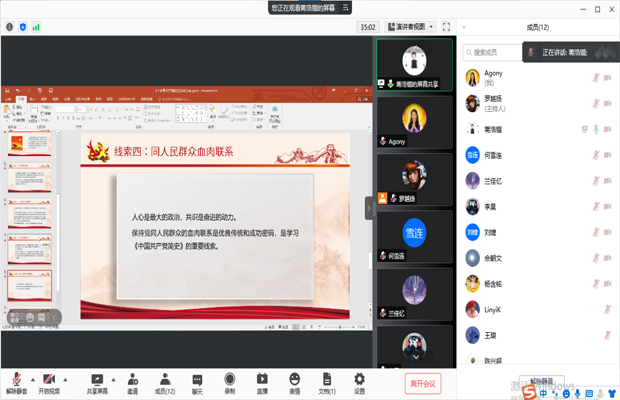Click the red 离开会议 button

coord(424,383)
